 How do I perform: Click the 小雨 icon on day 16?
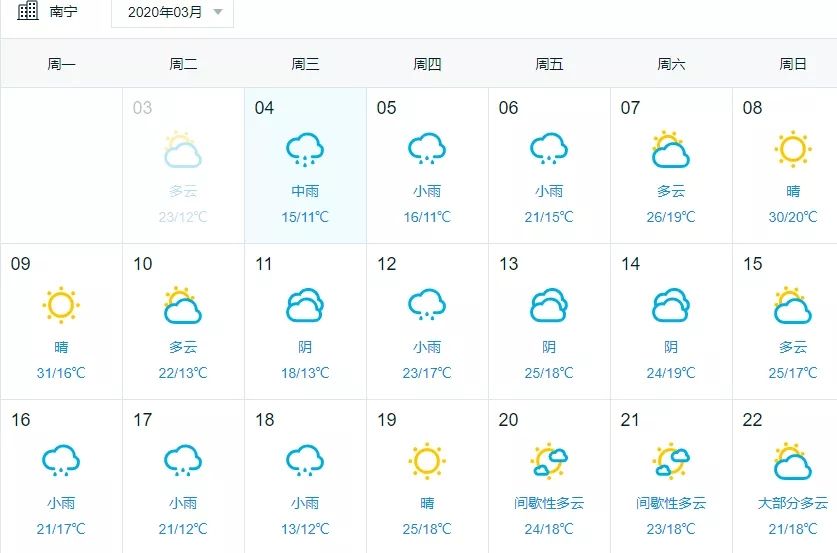pyautogui.click(x=61, y=461)
